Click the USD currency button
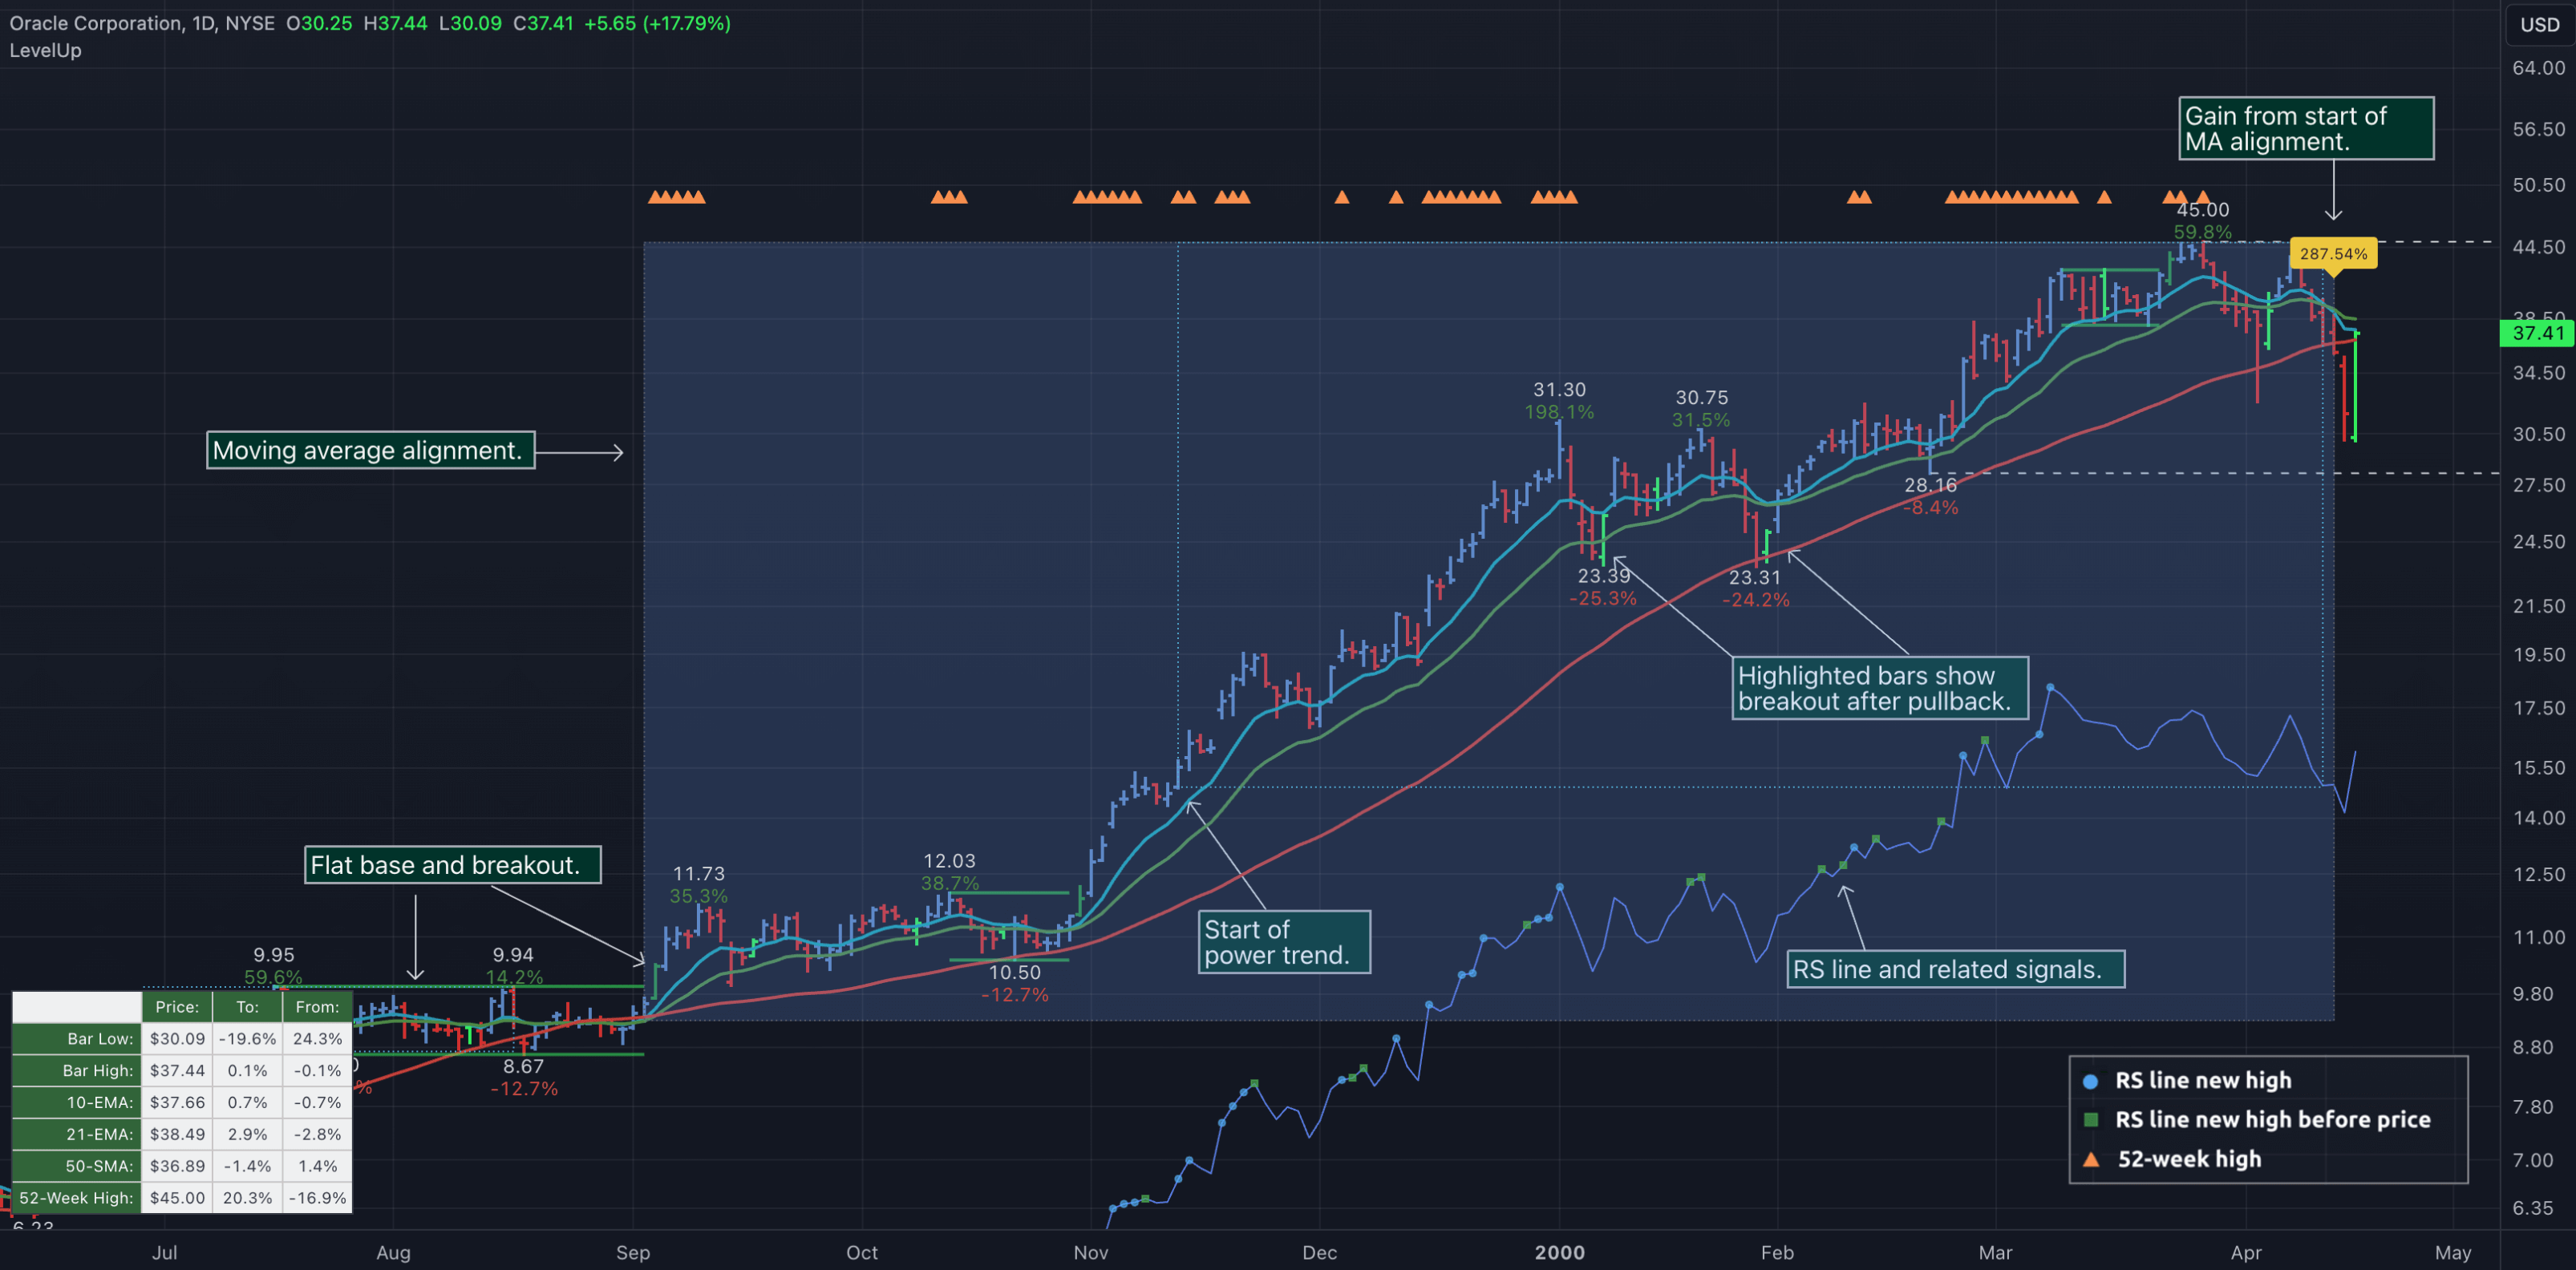The width and height of the screenshot is (2576, 1270). pos(2538,25)
